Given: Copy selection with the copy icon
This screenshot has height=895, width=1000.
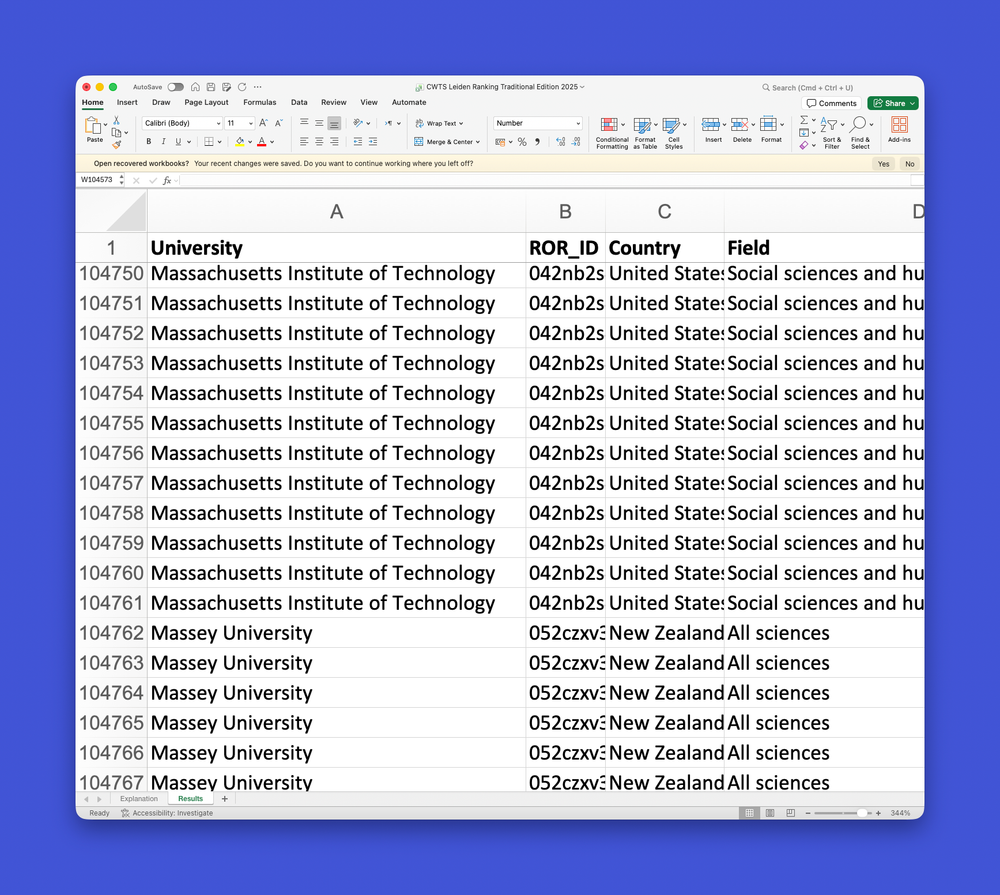Looking at the screenshot, I should point(116,133).
